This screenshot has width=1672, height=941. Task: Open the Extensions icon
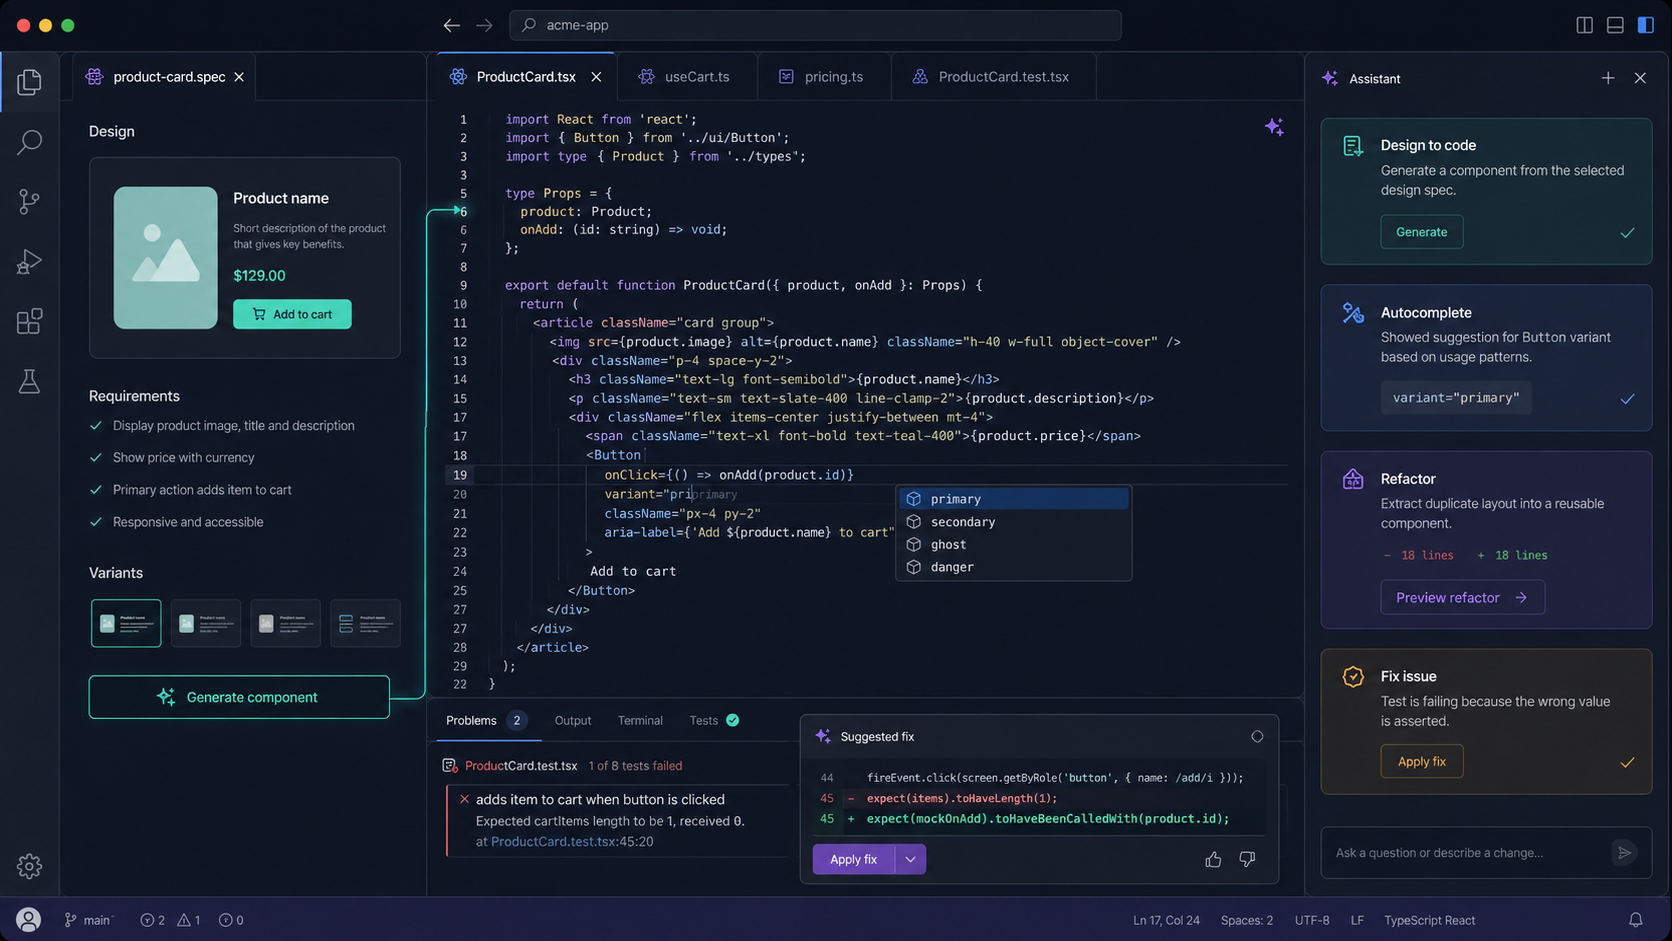pyautogui.click(x=29, y=322)
